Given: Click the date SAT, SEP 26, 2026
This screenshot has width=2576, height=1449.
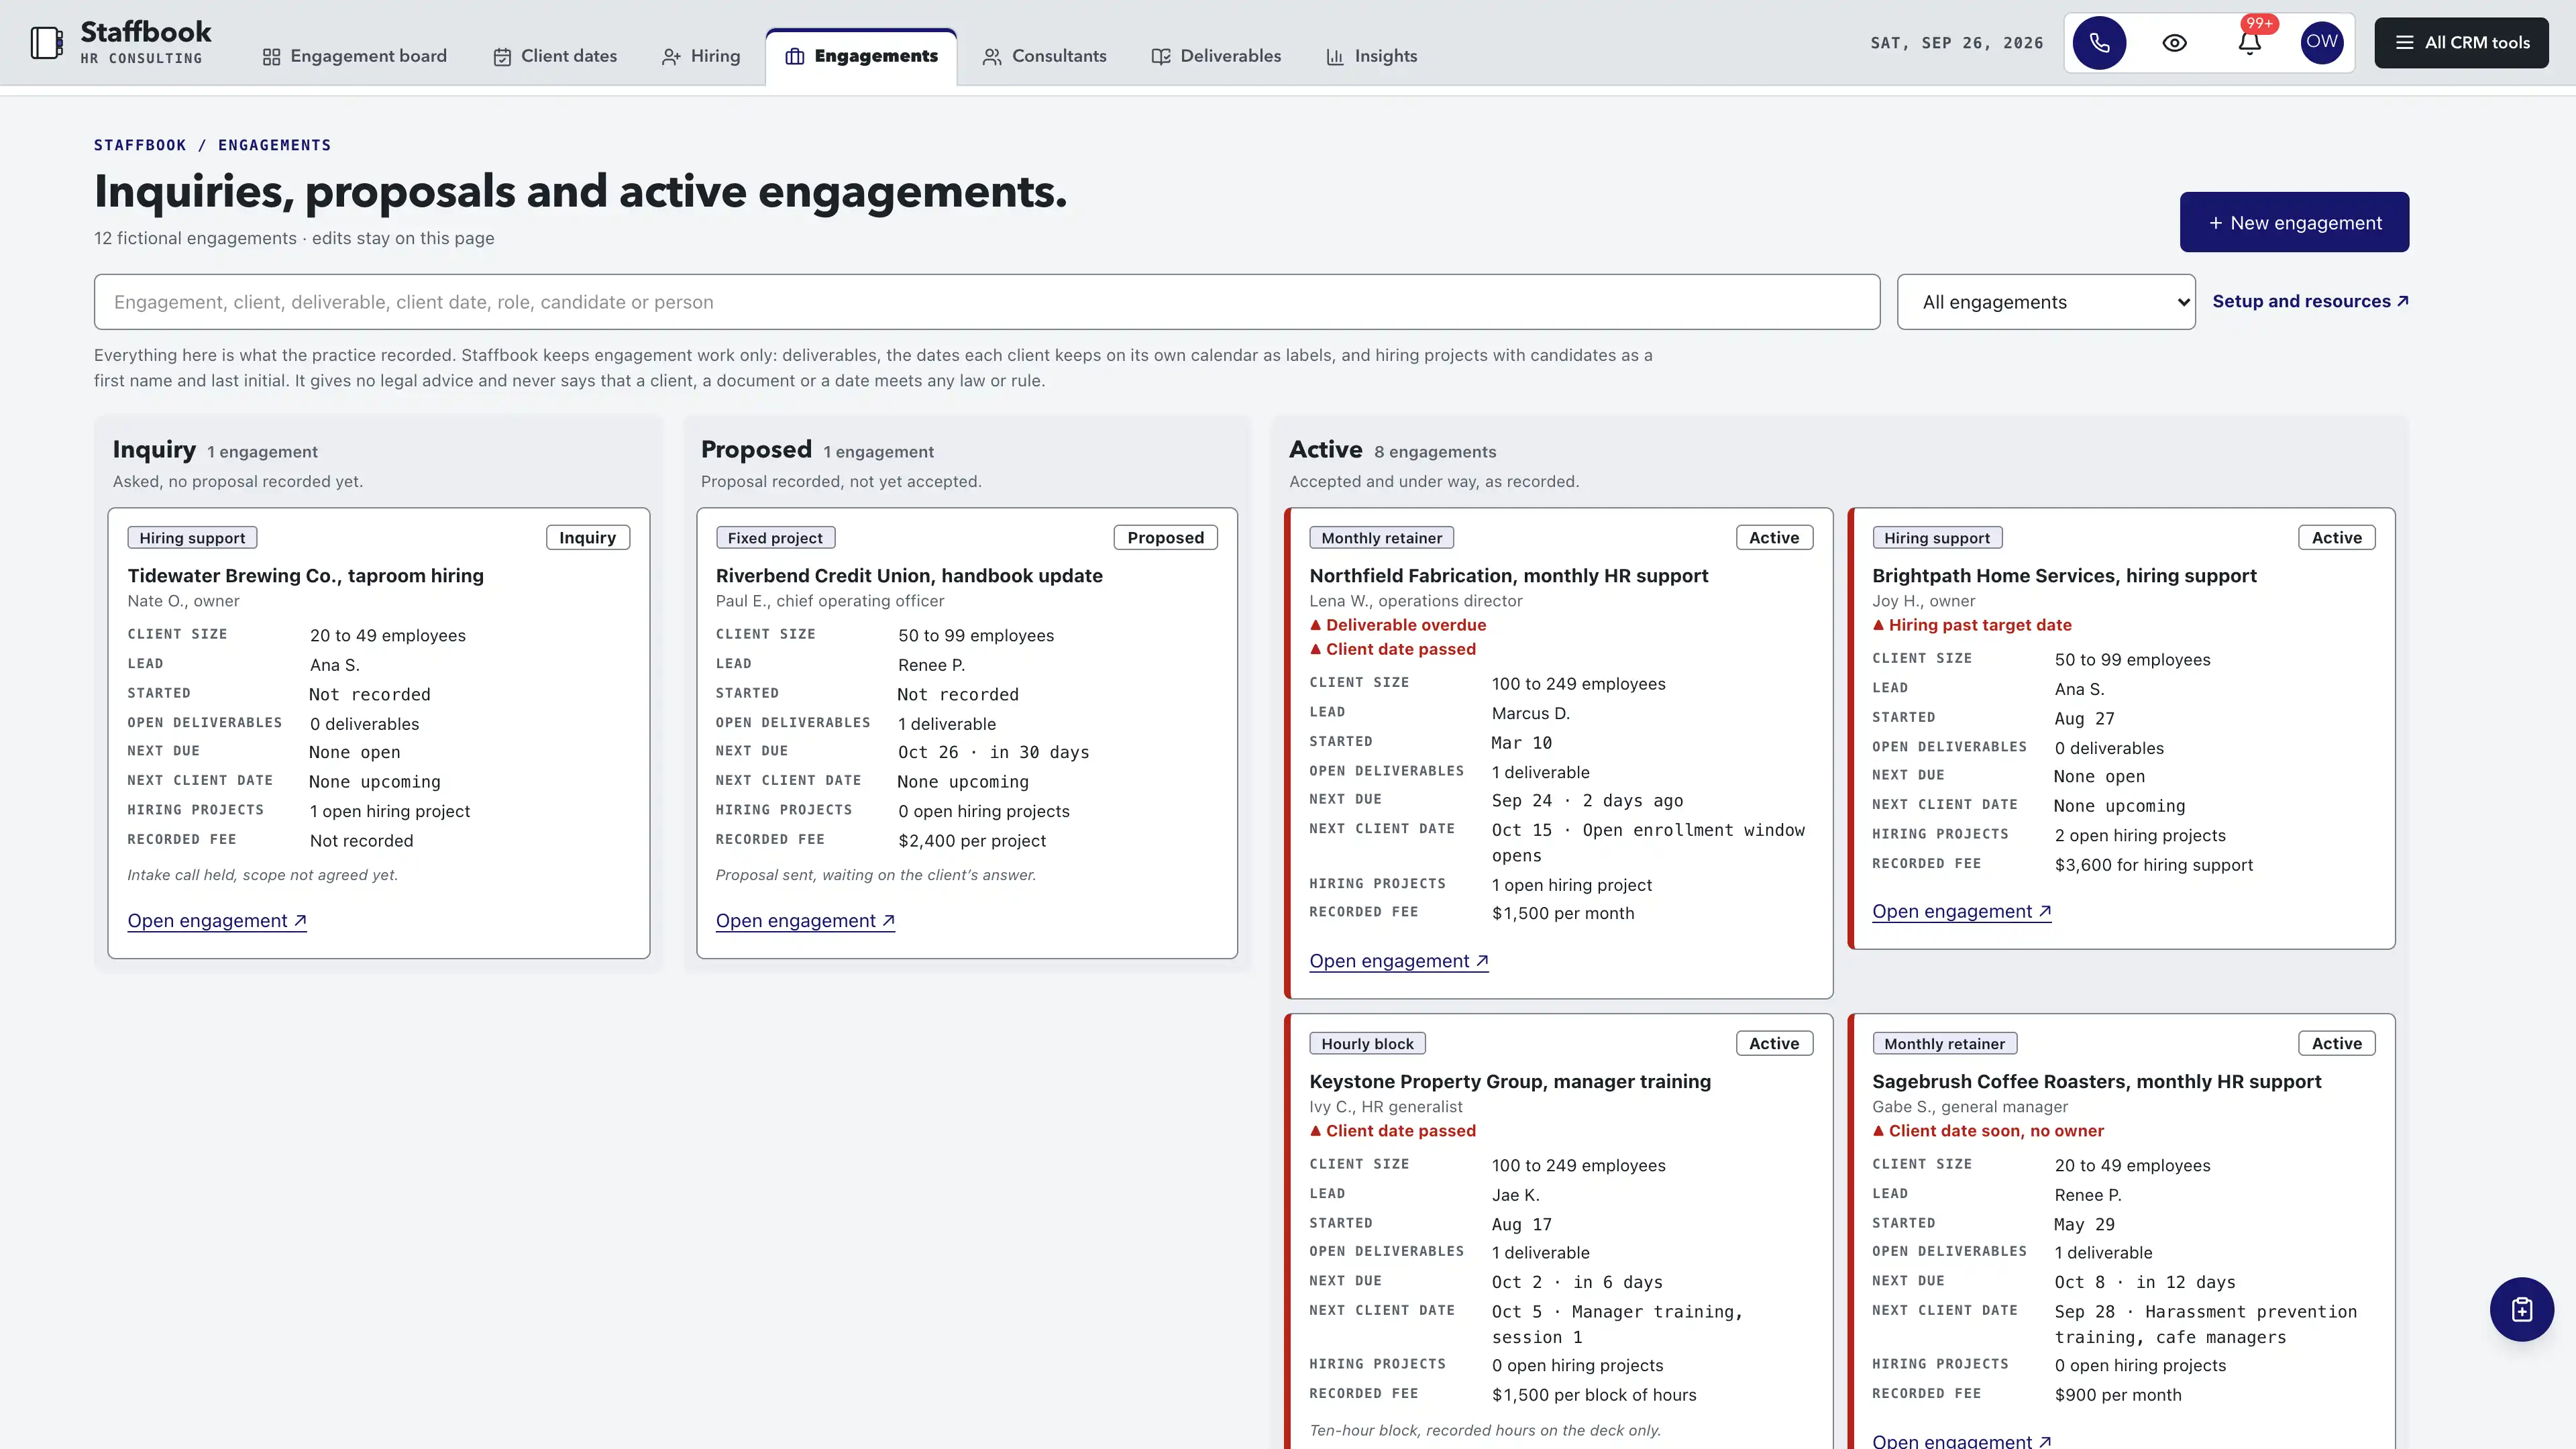Looking at the screenshot, I should 1957,43.
